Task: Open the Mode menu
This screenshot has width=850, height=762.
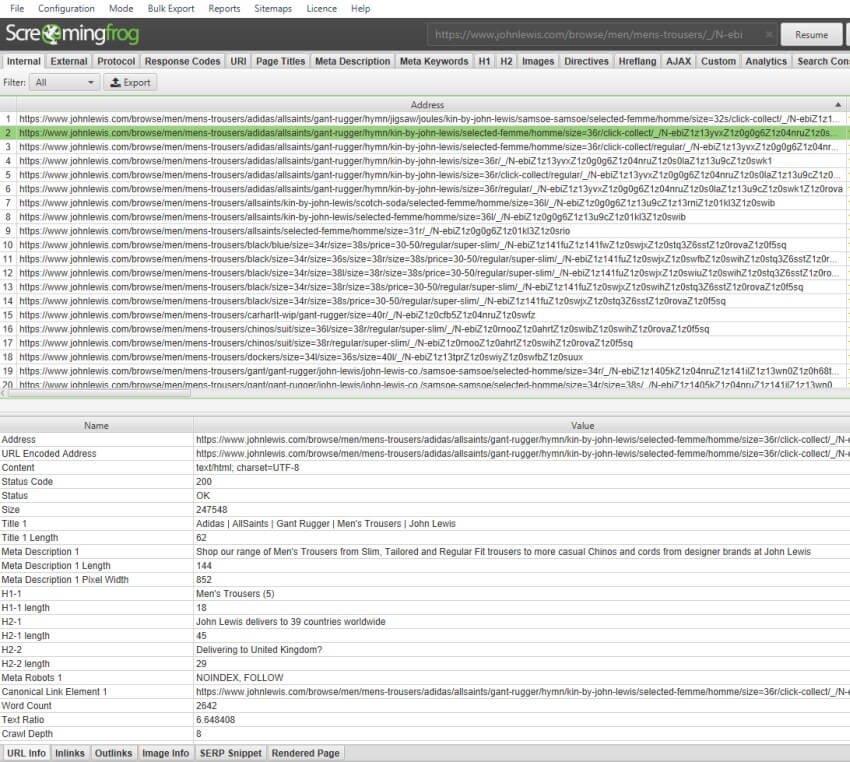Action: [x=121, y=9]
